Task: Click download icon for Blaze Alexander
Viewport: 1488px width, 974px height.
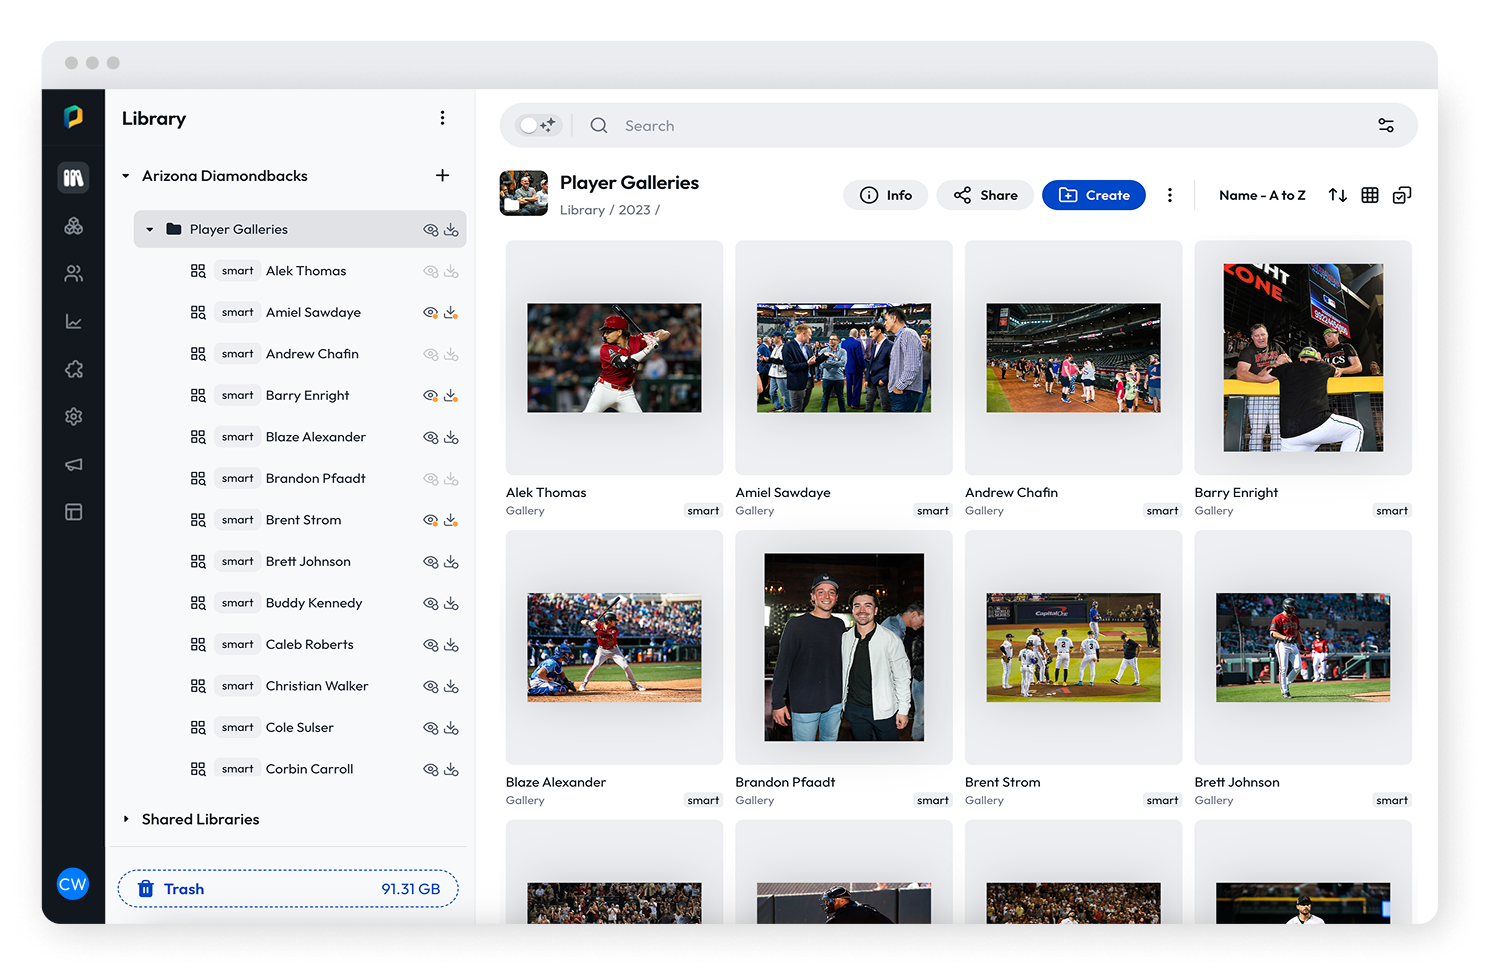Action: 452,438
